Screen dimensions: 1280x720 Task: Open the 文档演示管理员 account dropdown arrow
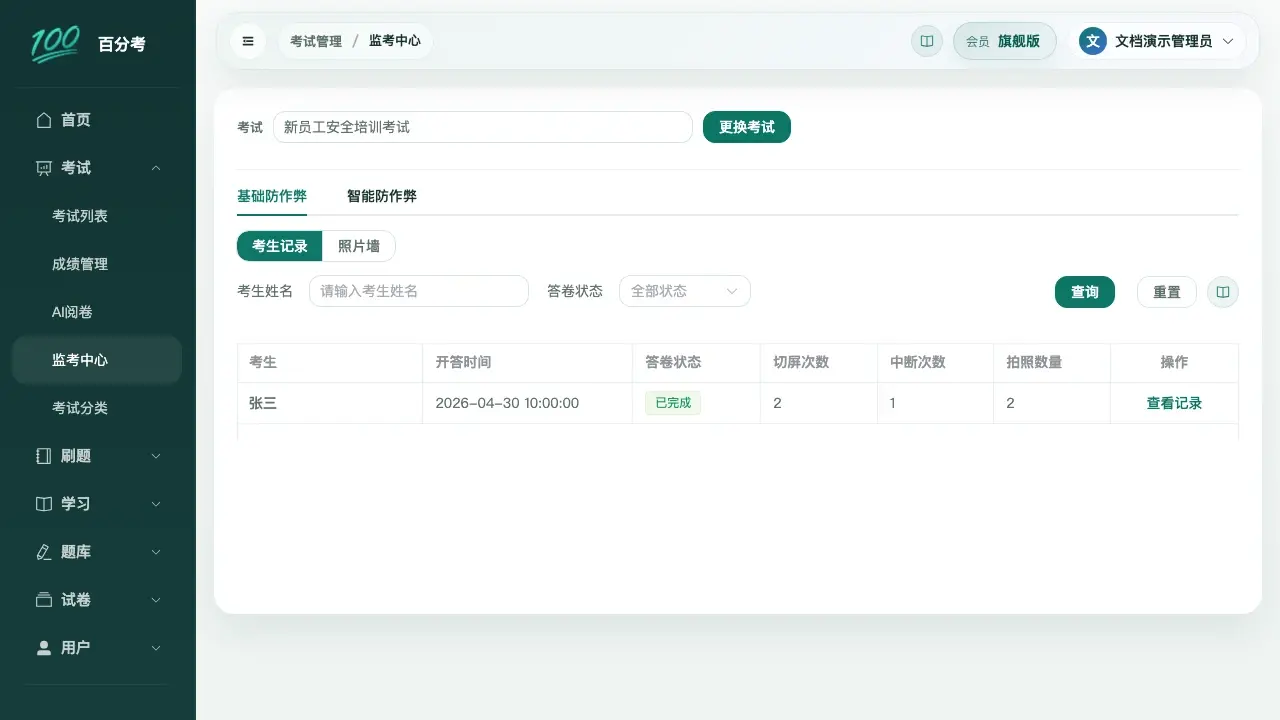(x=1228, y=41)
